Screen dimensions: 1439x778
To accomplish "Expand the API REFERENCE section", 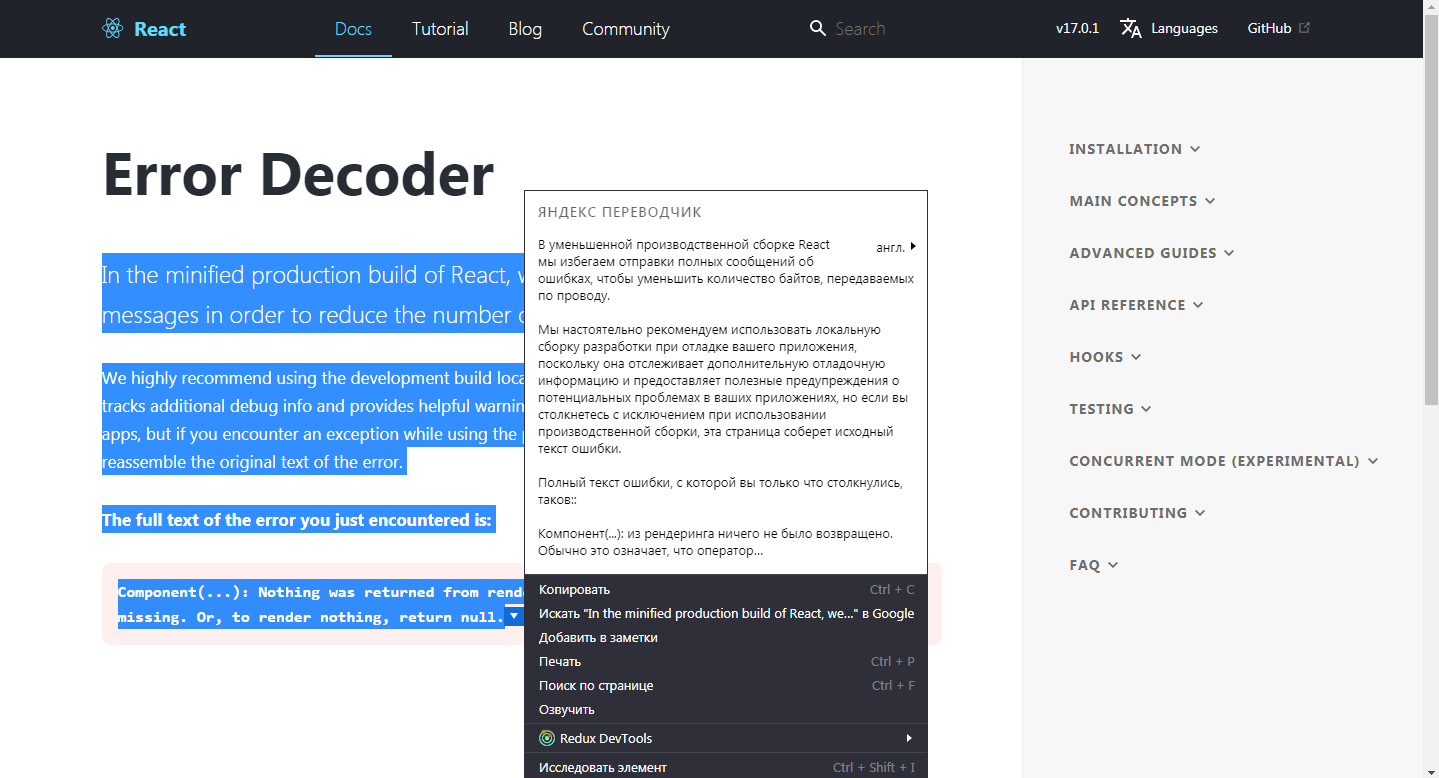I will 1136,305.
